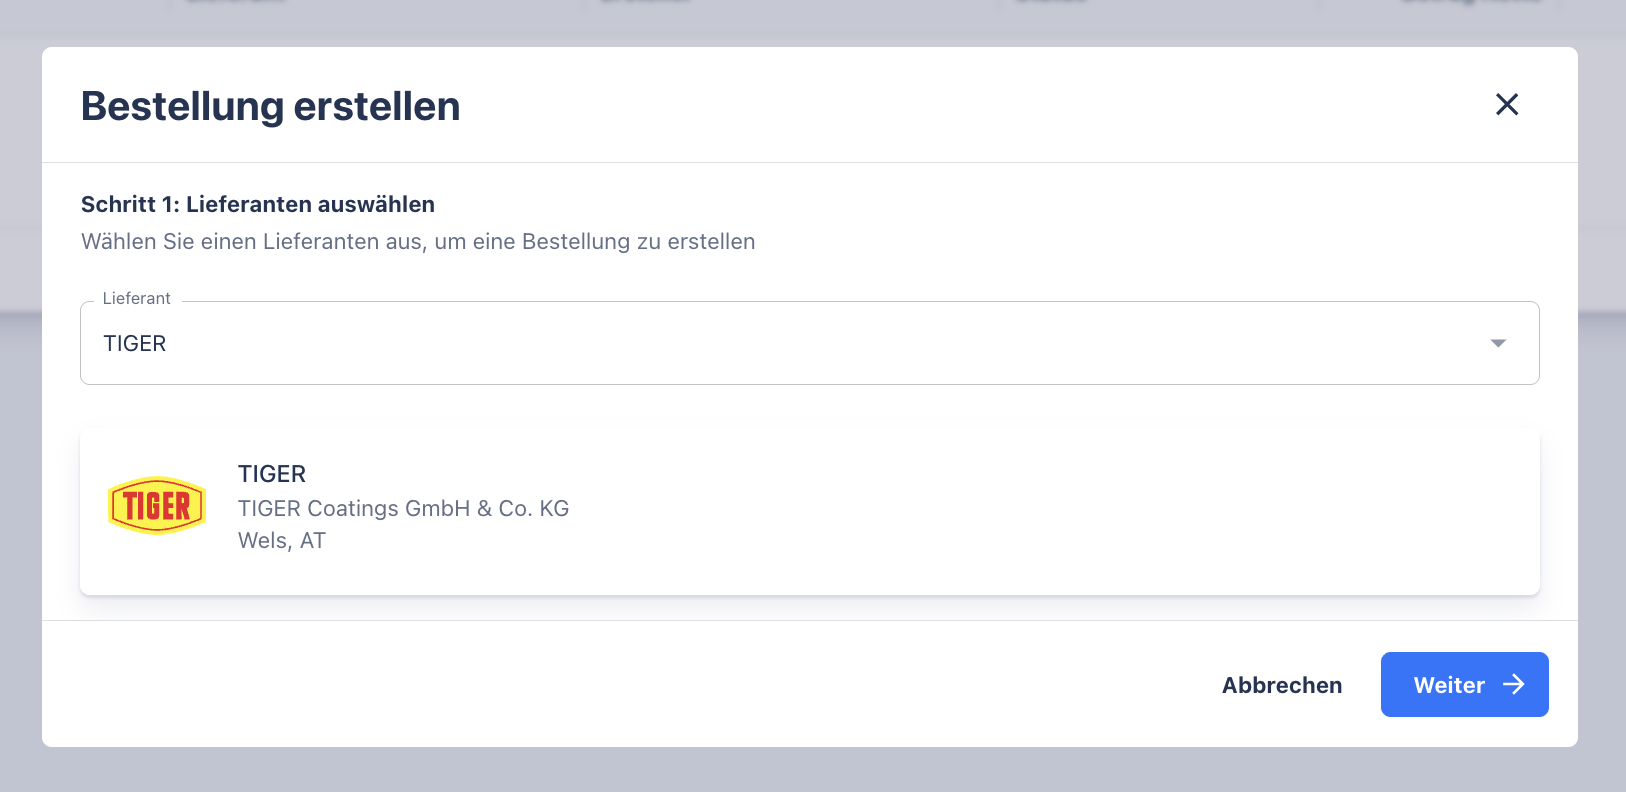1626x792 pixels.
Task: Close the Bestellung erstellen dialog with X
Action: click(1506, 104)
